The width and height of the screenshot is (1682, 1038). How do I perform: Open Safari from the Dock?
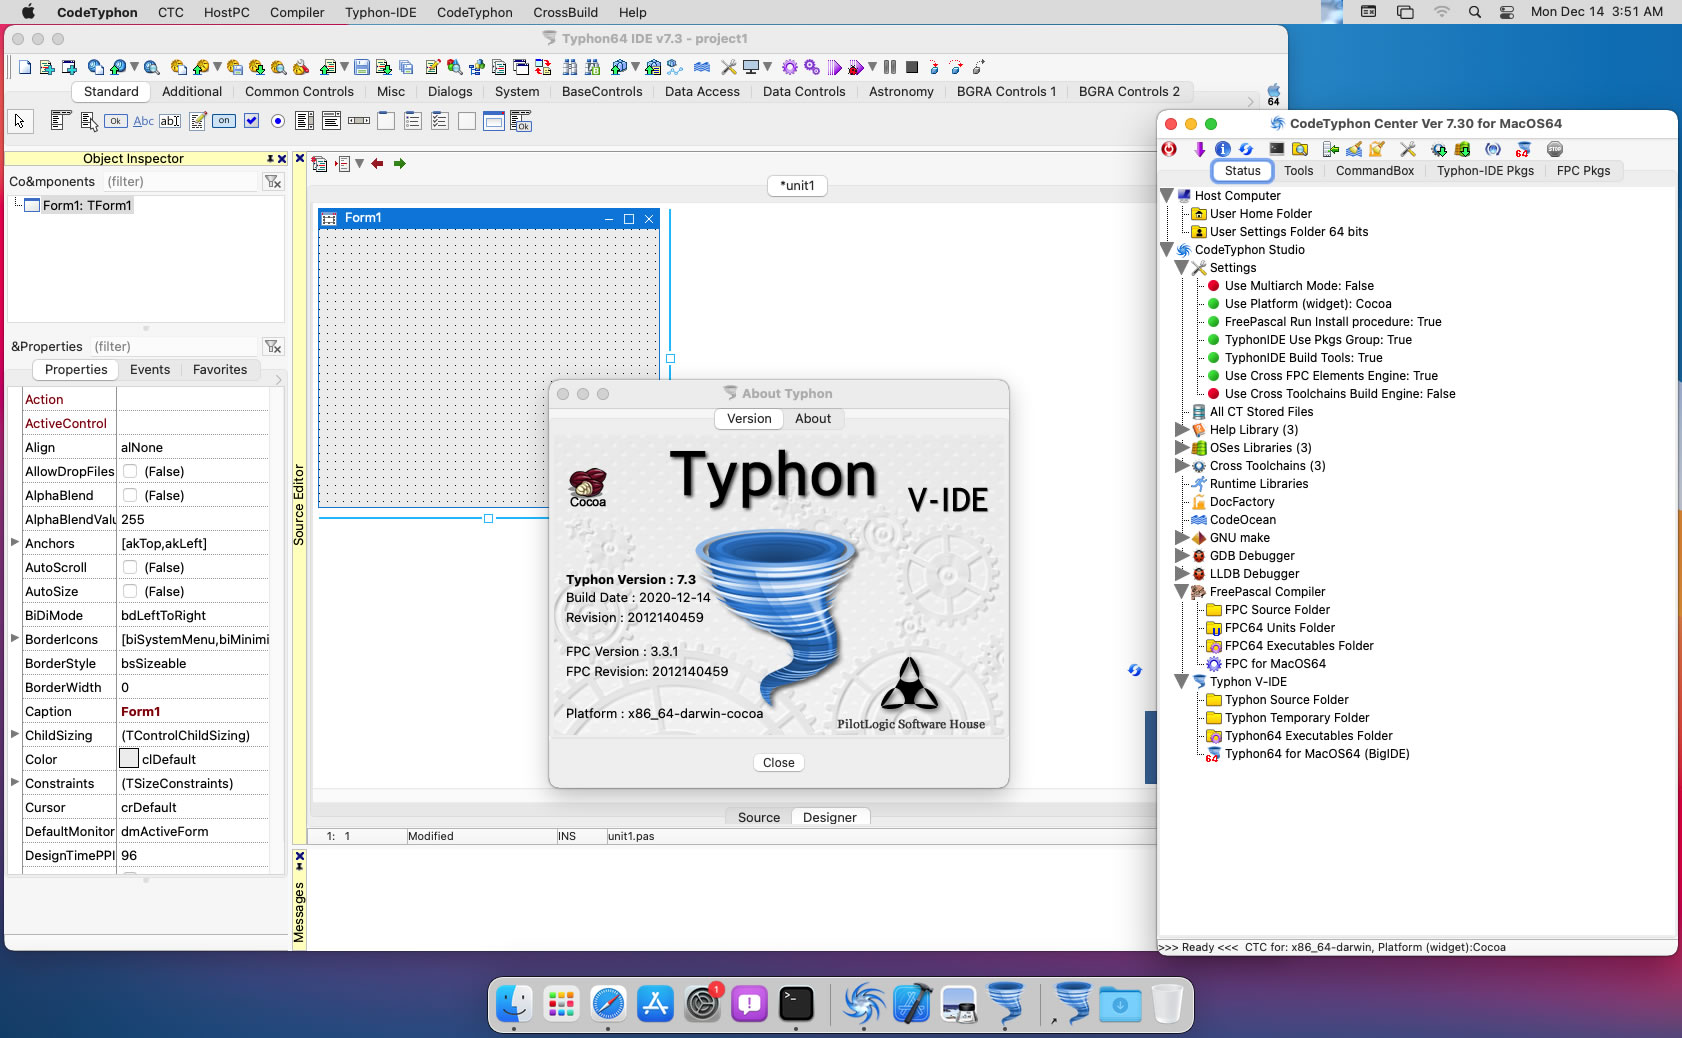point(608,1004)
